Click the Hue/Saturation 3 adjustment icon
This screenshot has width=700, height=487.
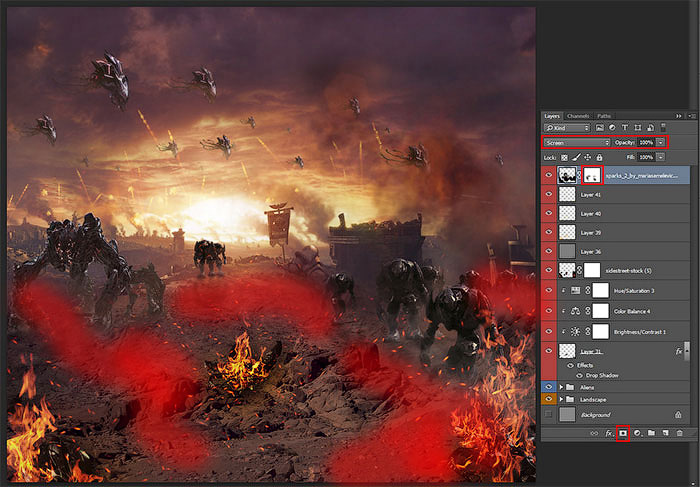pyautogui.click(x=575, y=291)
